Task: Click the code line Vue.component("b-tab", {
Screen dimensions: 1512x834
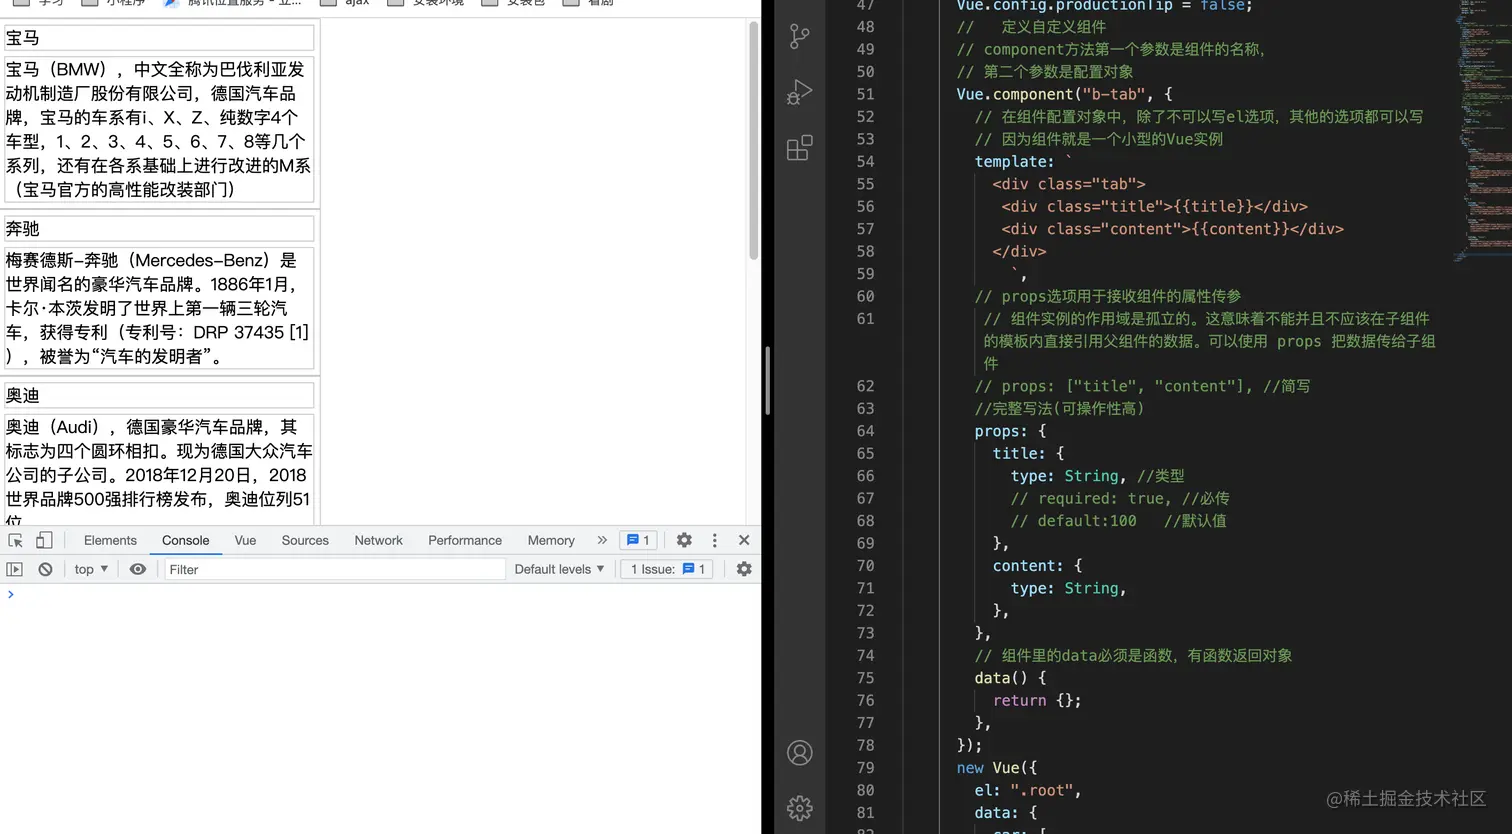Action: point(1064,94)
